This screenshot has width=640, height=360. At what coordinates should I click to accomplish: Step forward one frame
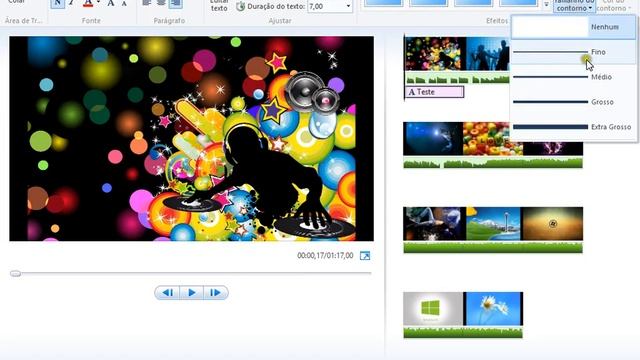(216, 292)
